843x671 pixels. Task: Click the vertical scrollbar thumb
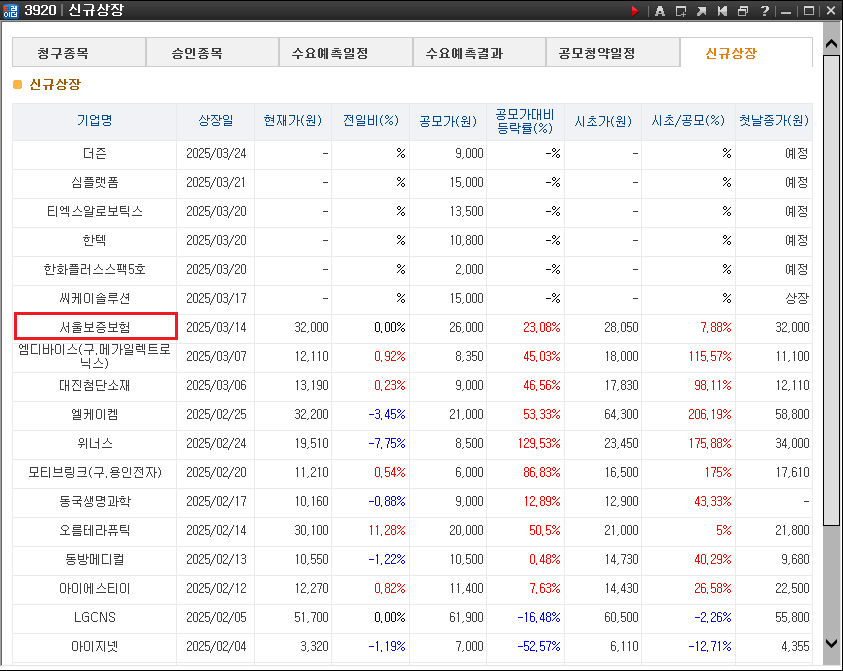[x=831, y=289]
